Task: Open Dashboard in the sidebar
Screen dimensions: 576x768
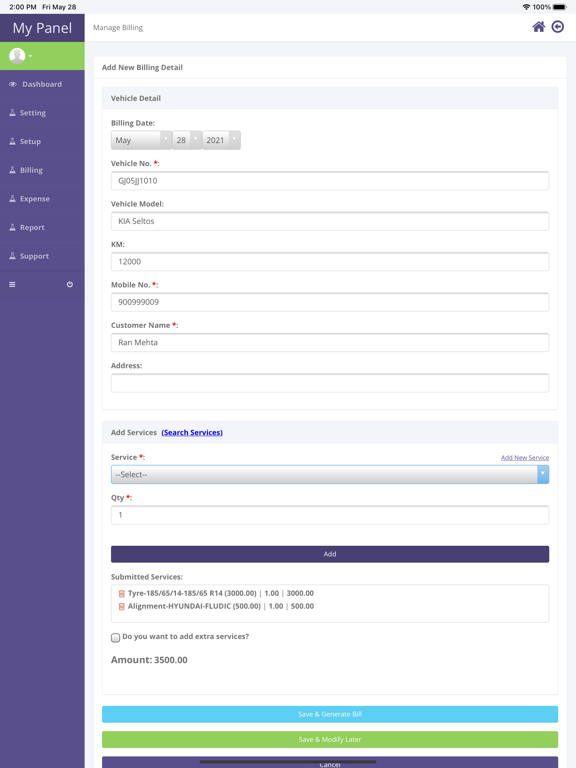Action: click(x=42, y=84)
